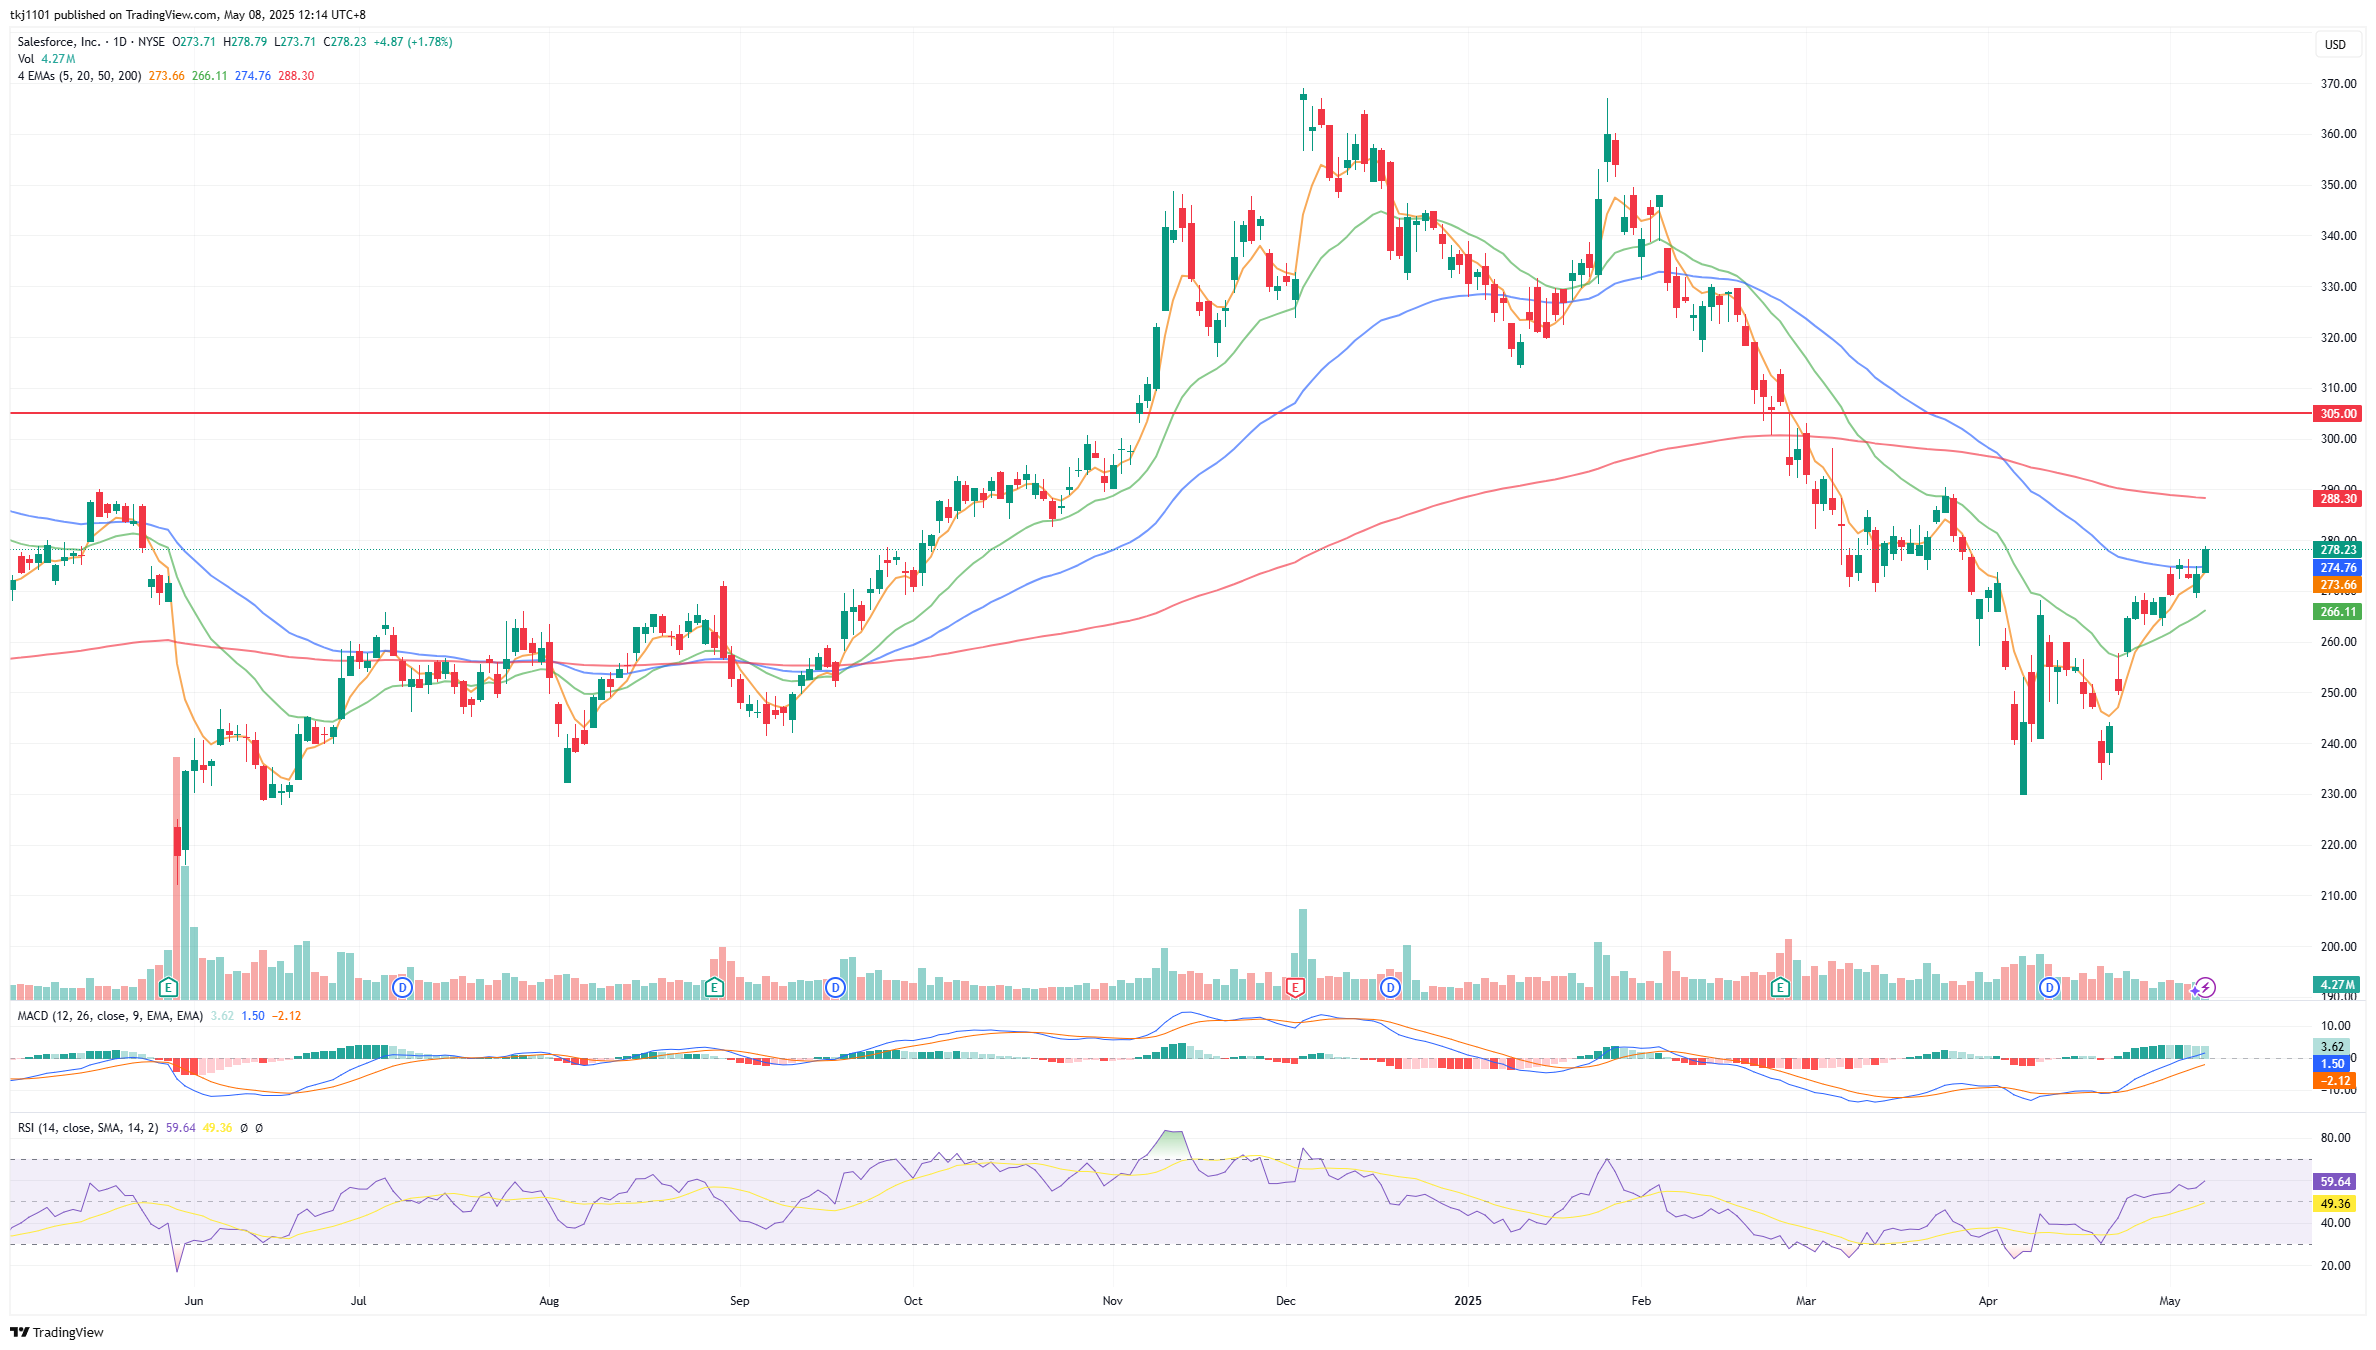Click the Sep label on time axis
Viewport: 2376px width, 1350px height.
click(x=739, y=1301)
